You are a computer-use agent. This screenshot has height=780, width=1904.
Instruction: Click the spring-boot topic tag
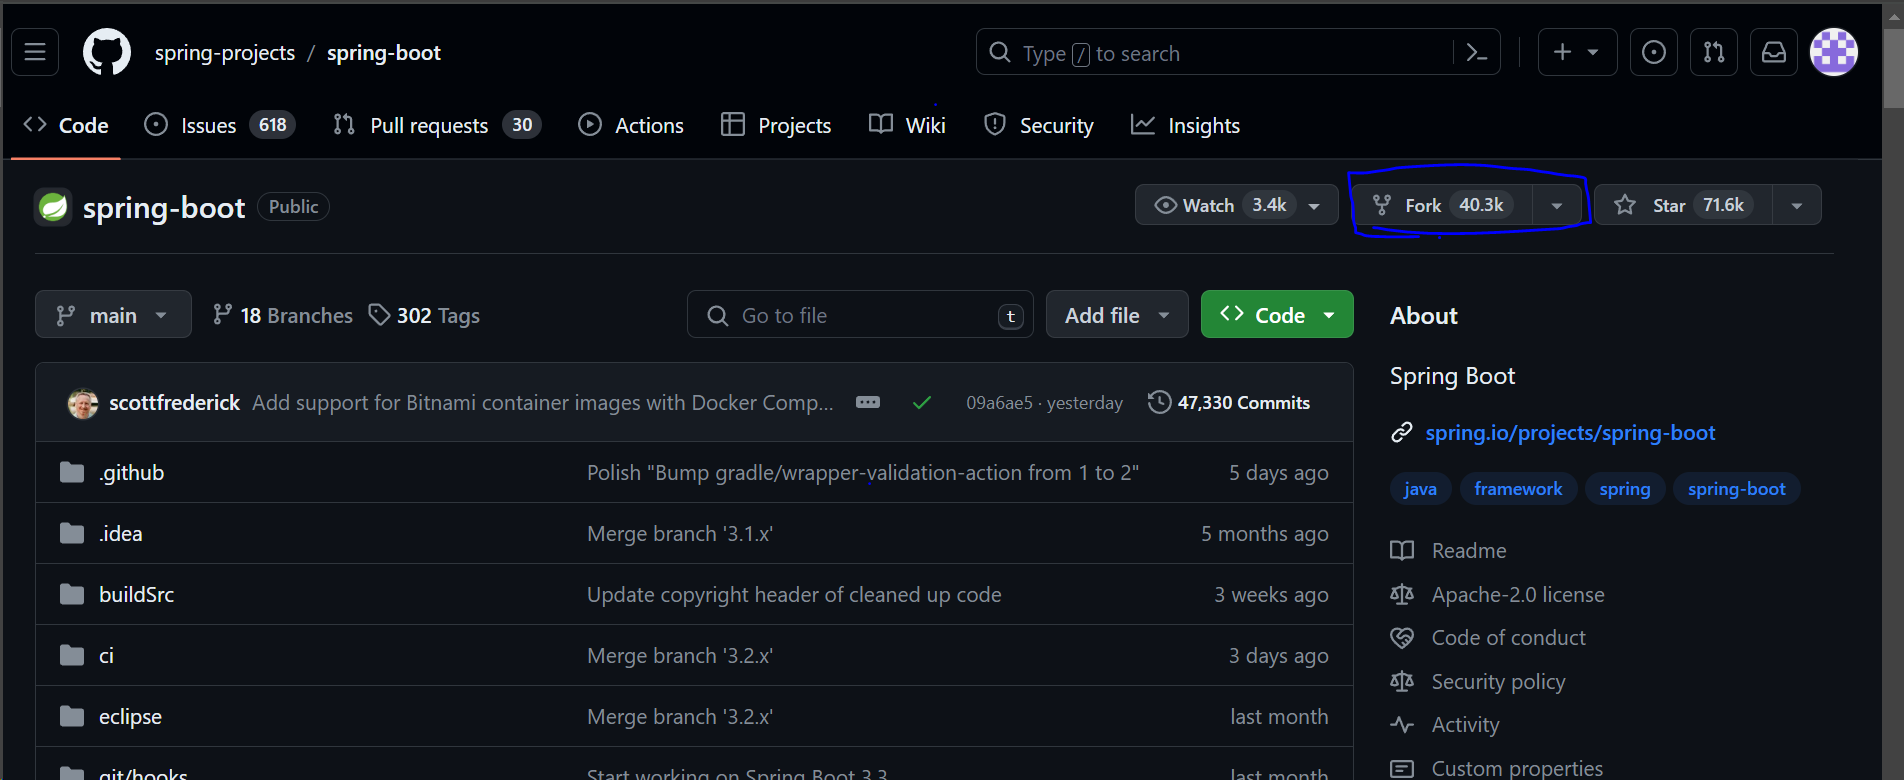(1737, 488)
